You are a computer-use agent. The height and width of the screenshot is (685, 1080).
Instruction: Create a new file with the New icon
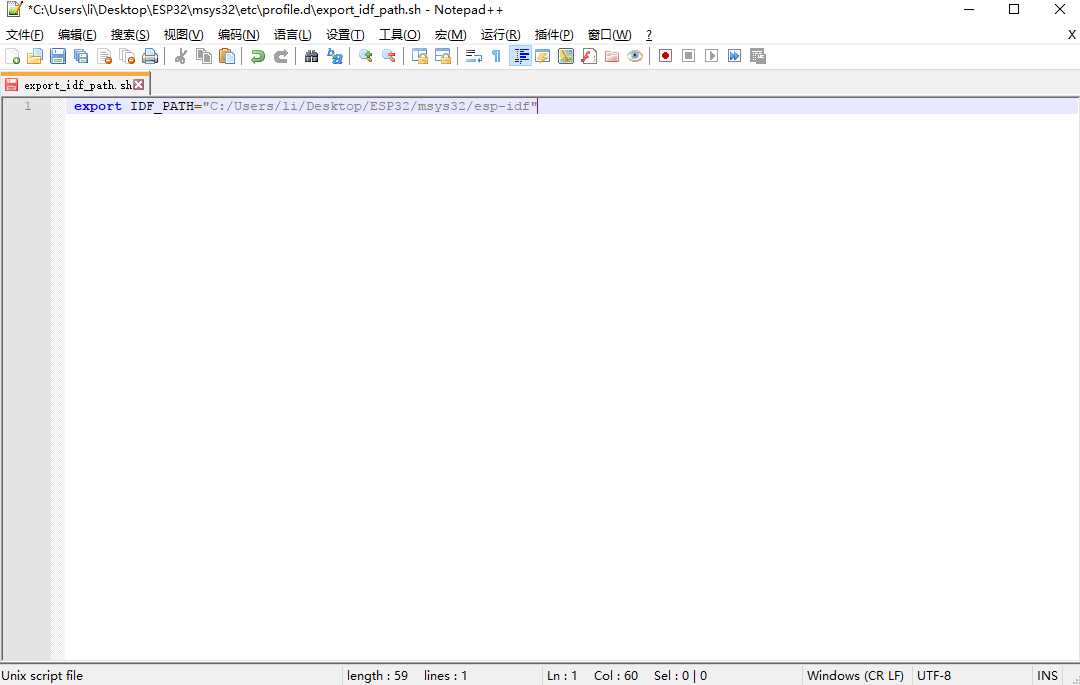tap(12, 56)
